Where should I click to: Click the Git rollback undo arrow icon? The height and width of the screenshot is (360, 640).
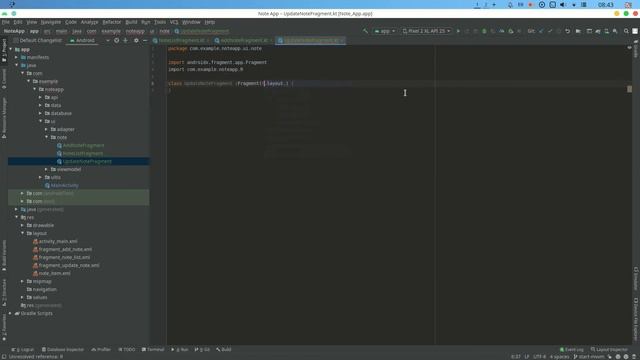point(567,31)
